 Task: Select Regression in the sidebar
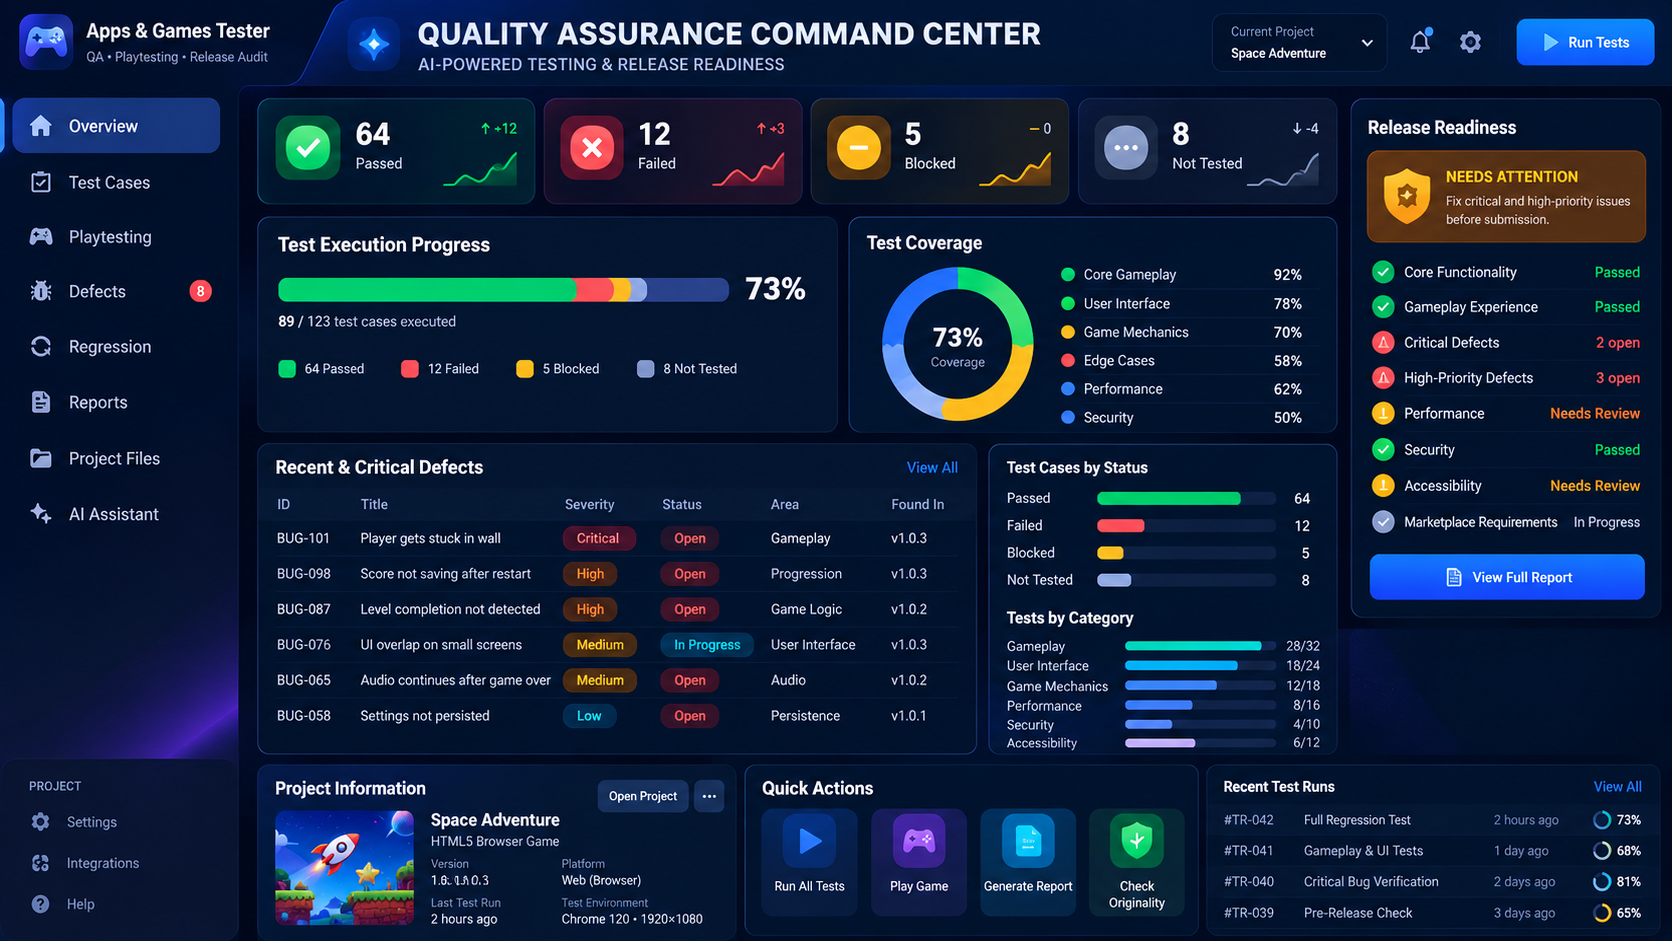pyautogui.click(x=117, y=347)
